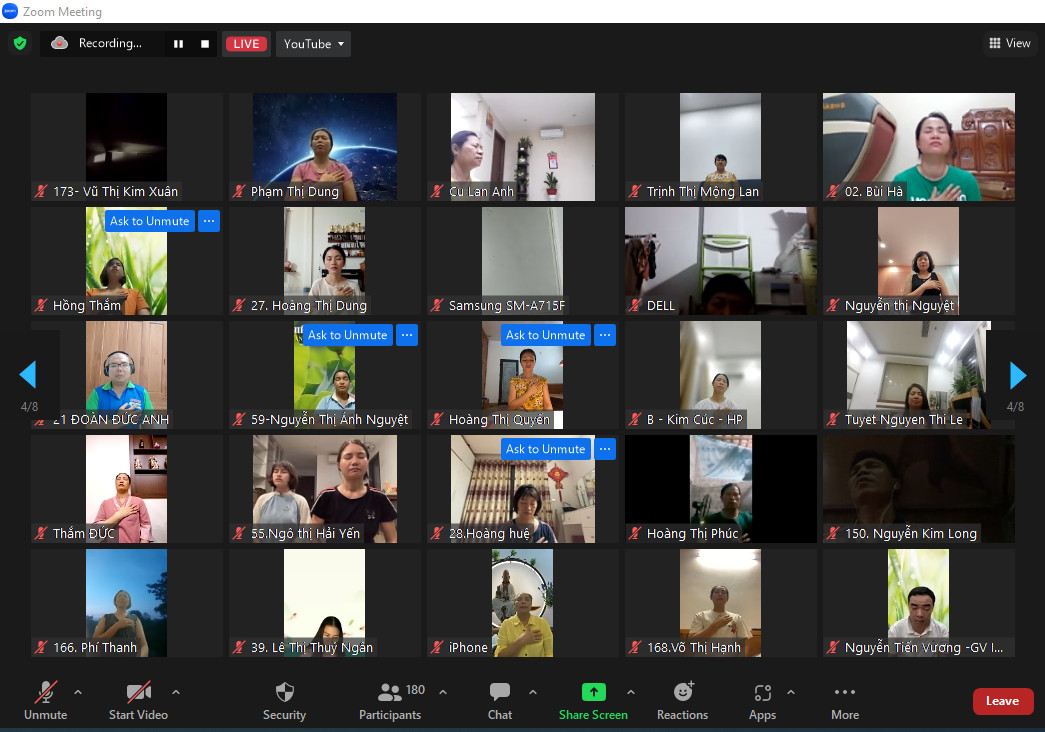
Task: Ask 59-Nguyễn Thị Ánh Nguyệt to unmute
Action: pyautogui.click(x=347, y=335)
